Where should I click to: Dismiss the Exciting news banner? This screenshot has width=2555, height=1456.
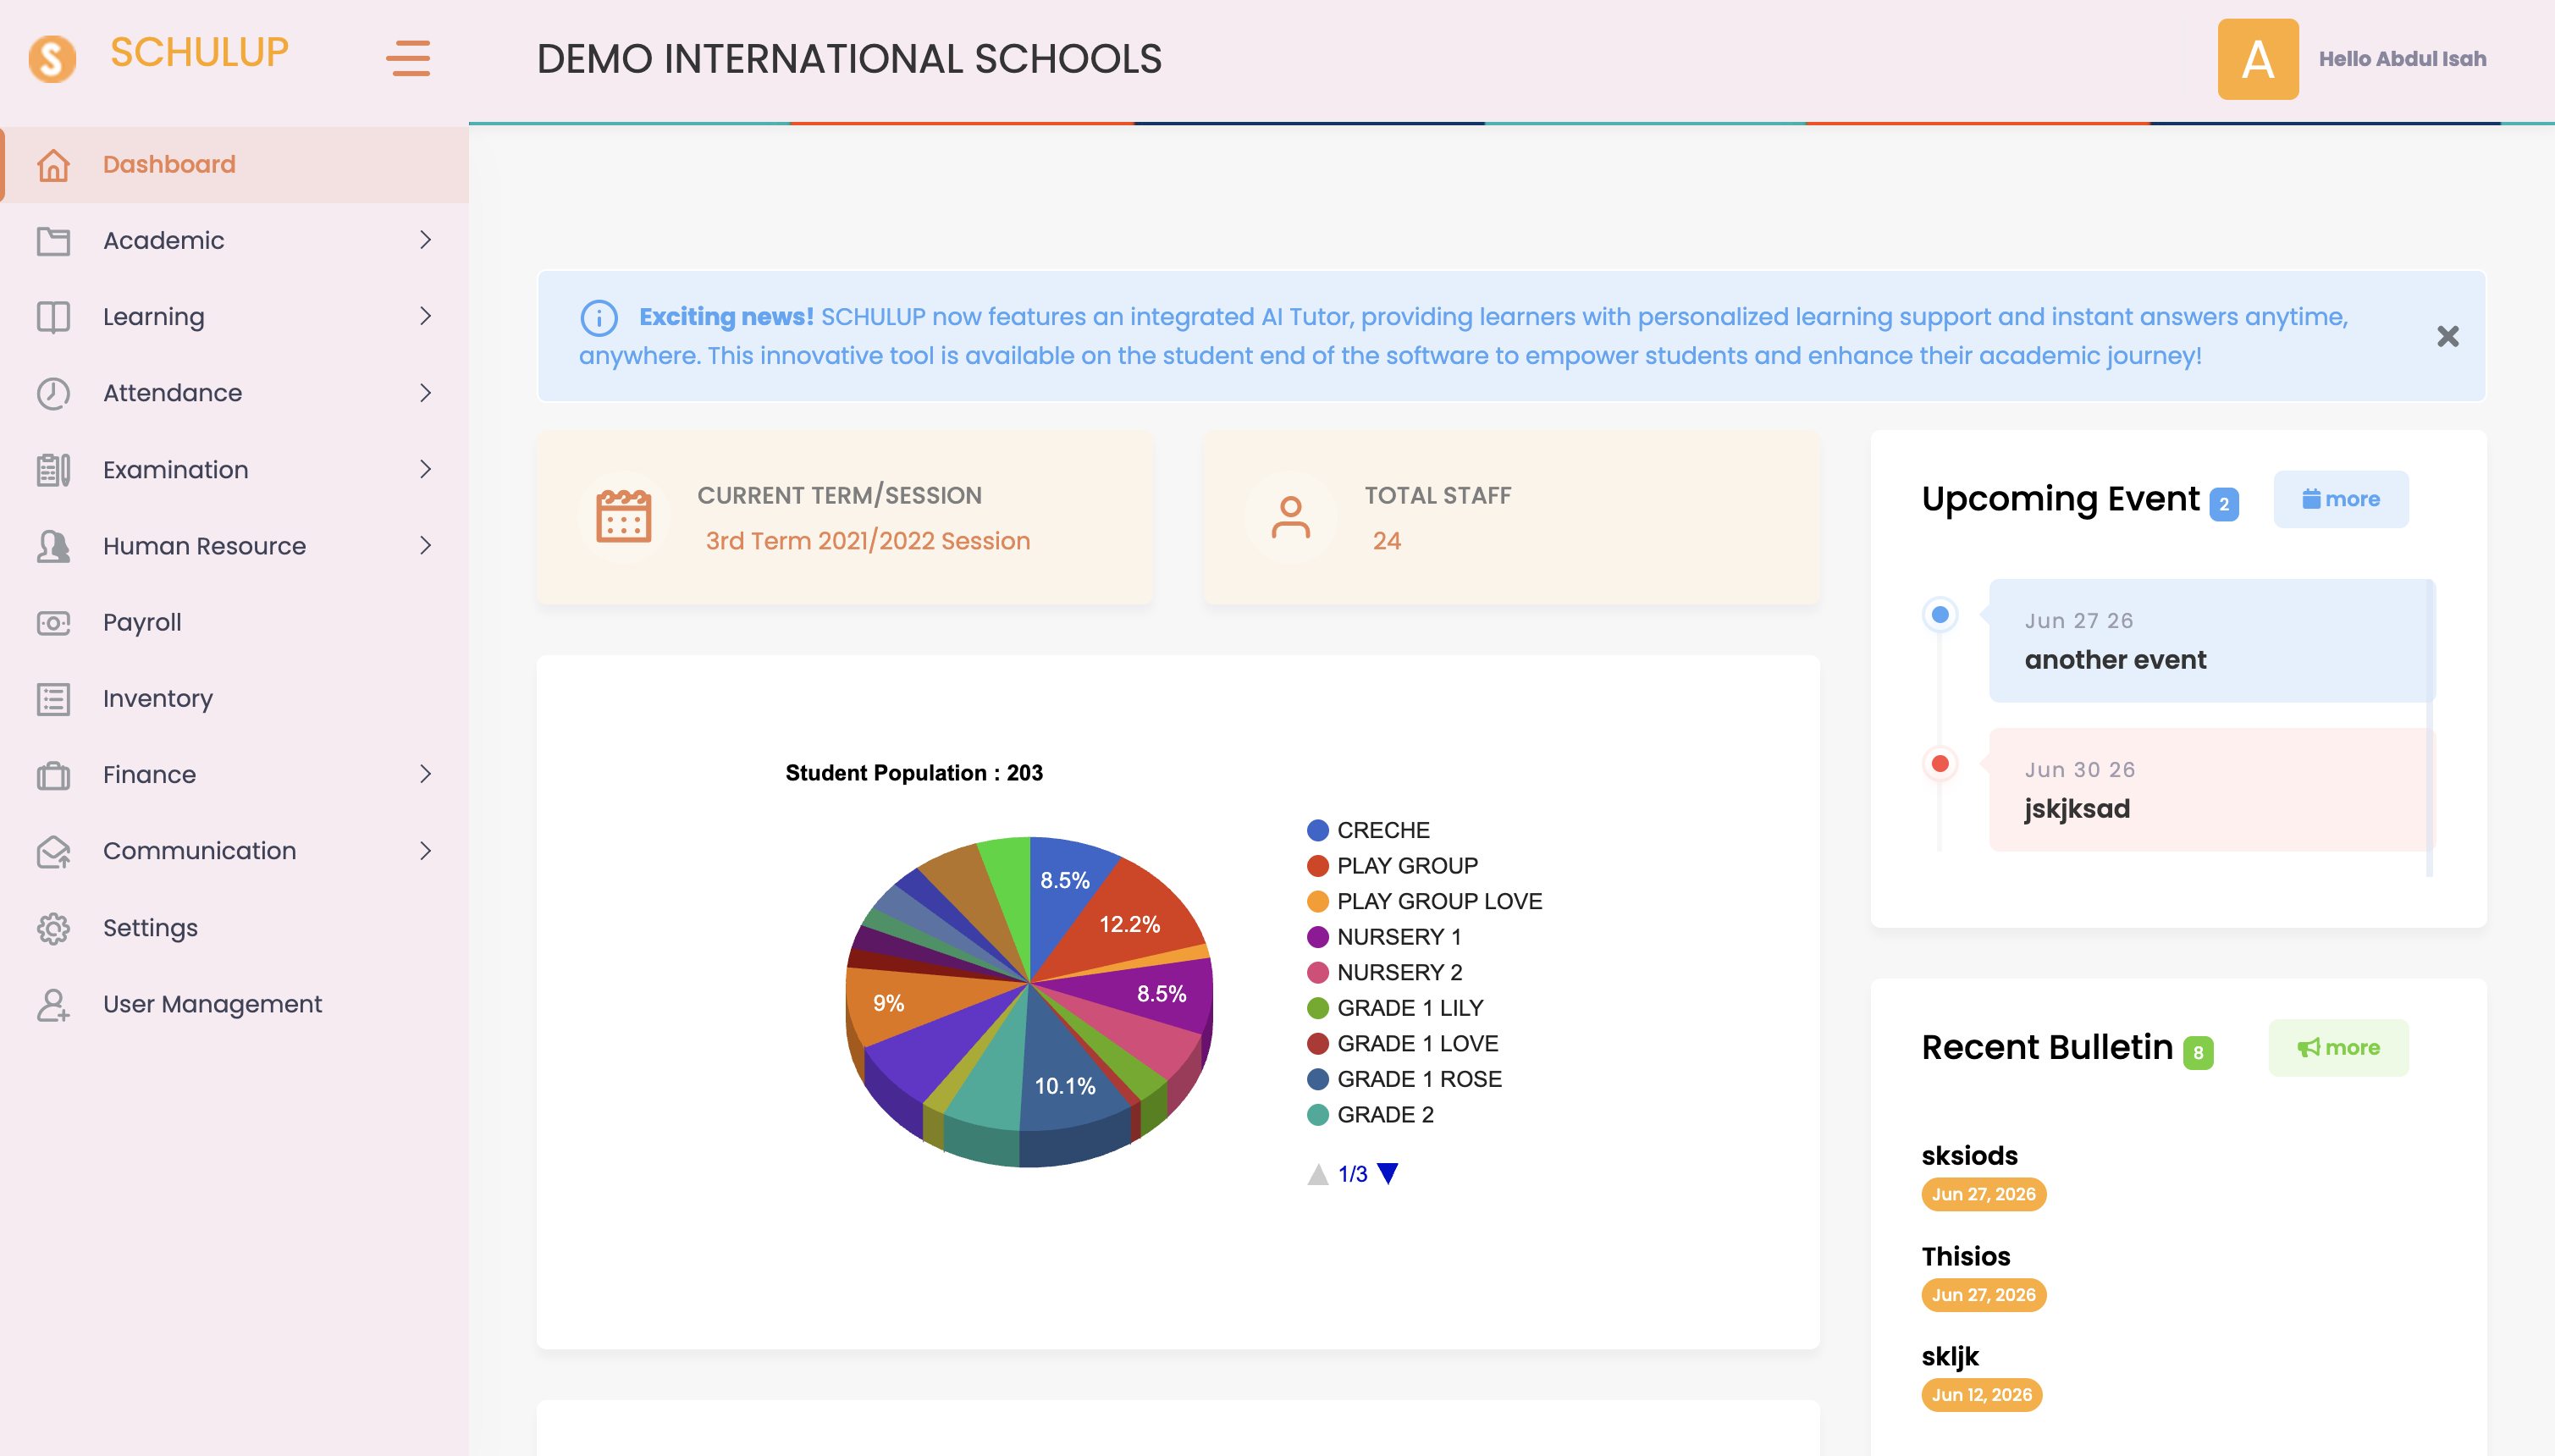point(2447,336)
